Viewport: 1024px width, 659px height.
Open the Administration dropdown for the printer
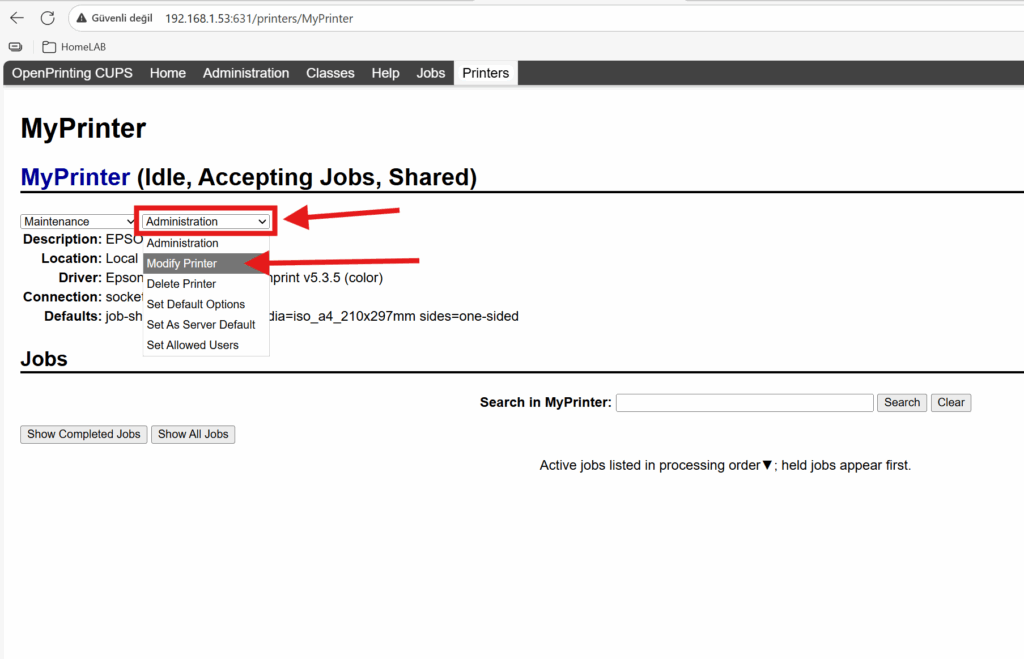tap(206, 221)
